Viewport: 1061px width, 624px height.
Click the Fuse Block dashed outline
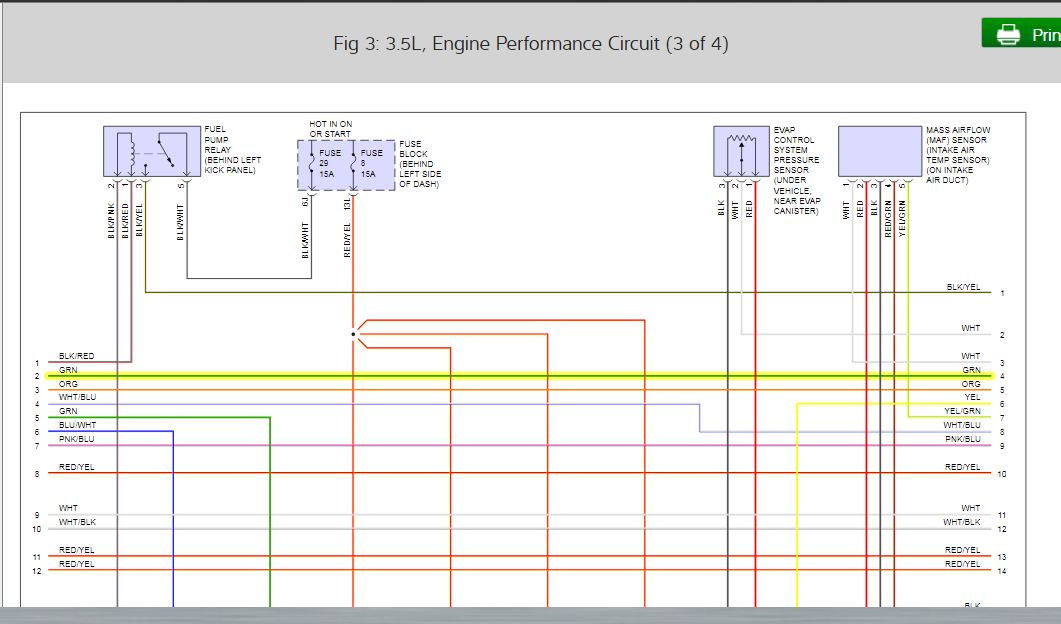345,165
